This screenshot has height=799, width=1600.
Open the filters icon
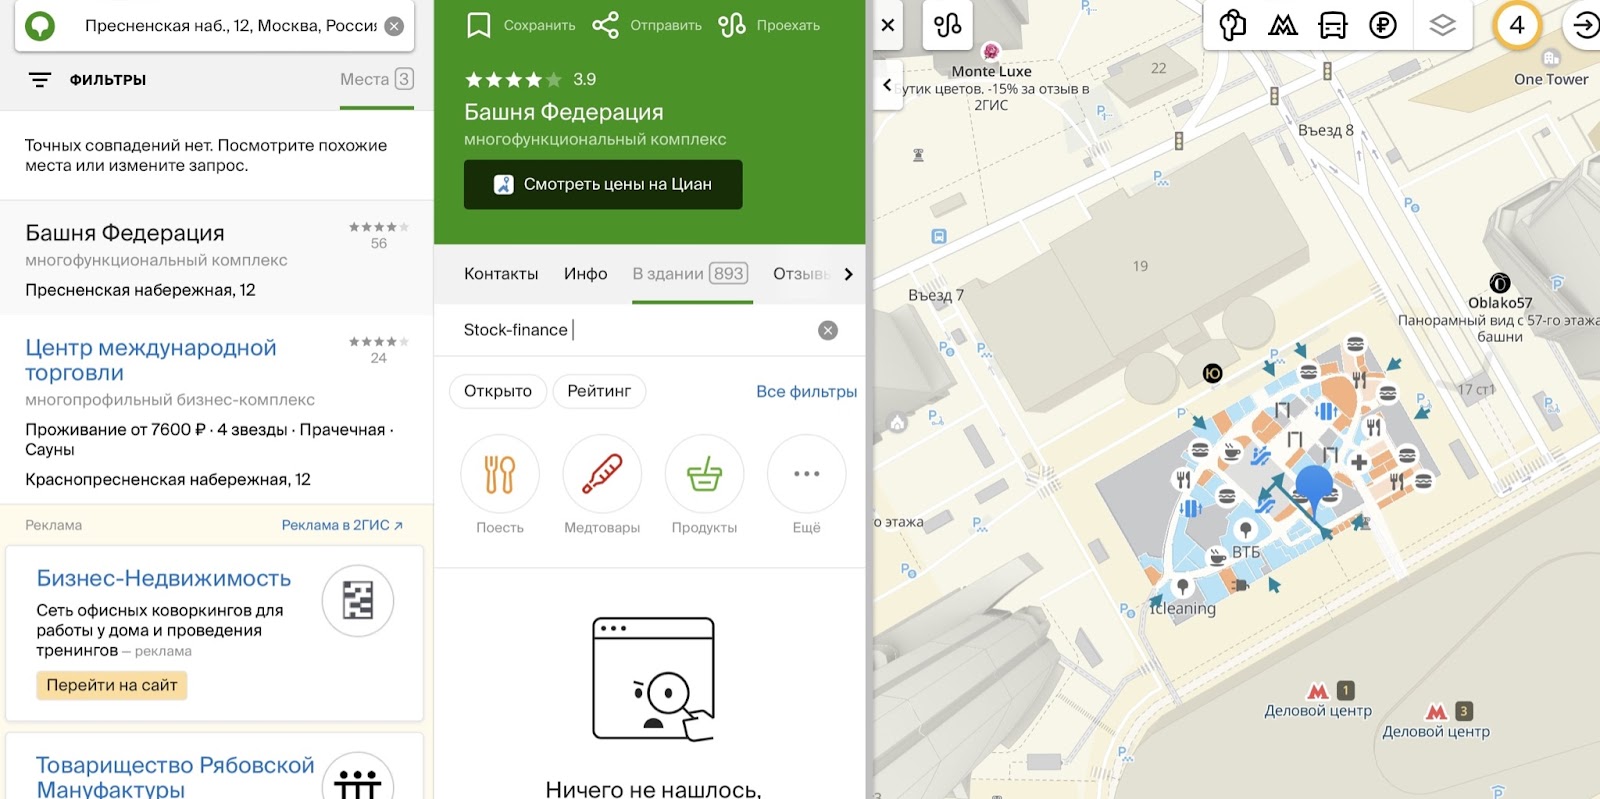point(40,80)
